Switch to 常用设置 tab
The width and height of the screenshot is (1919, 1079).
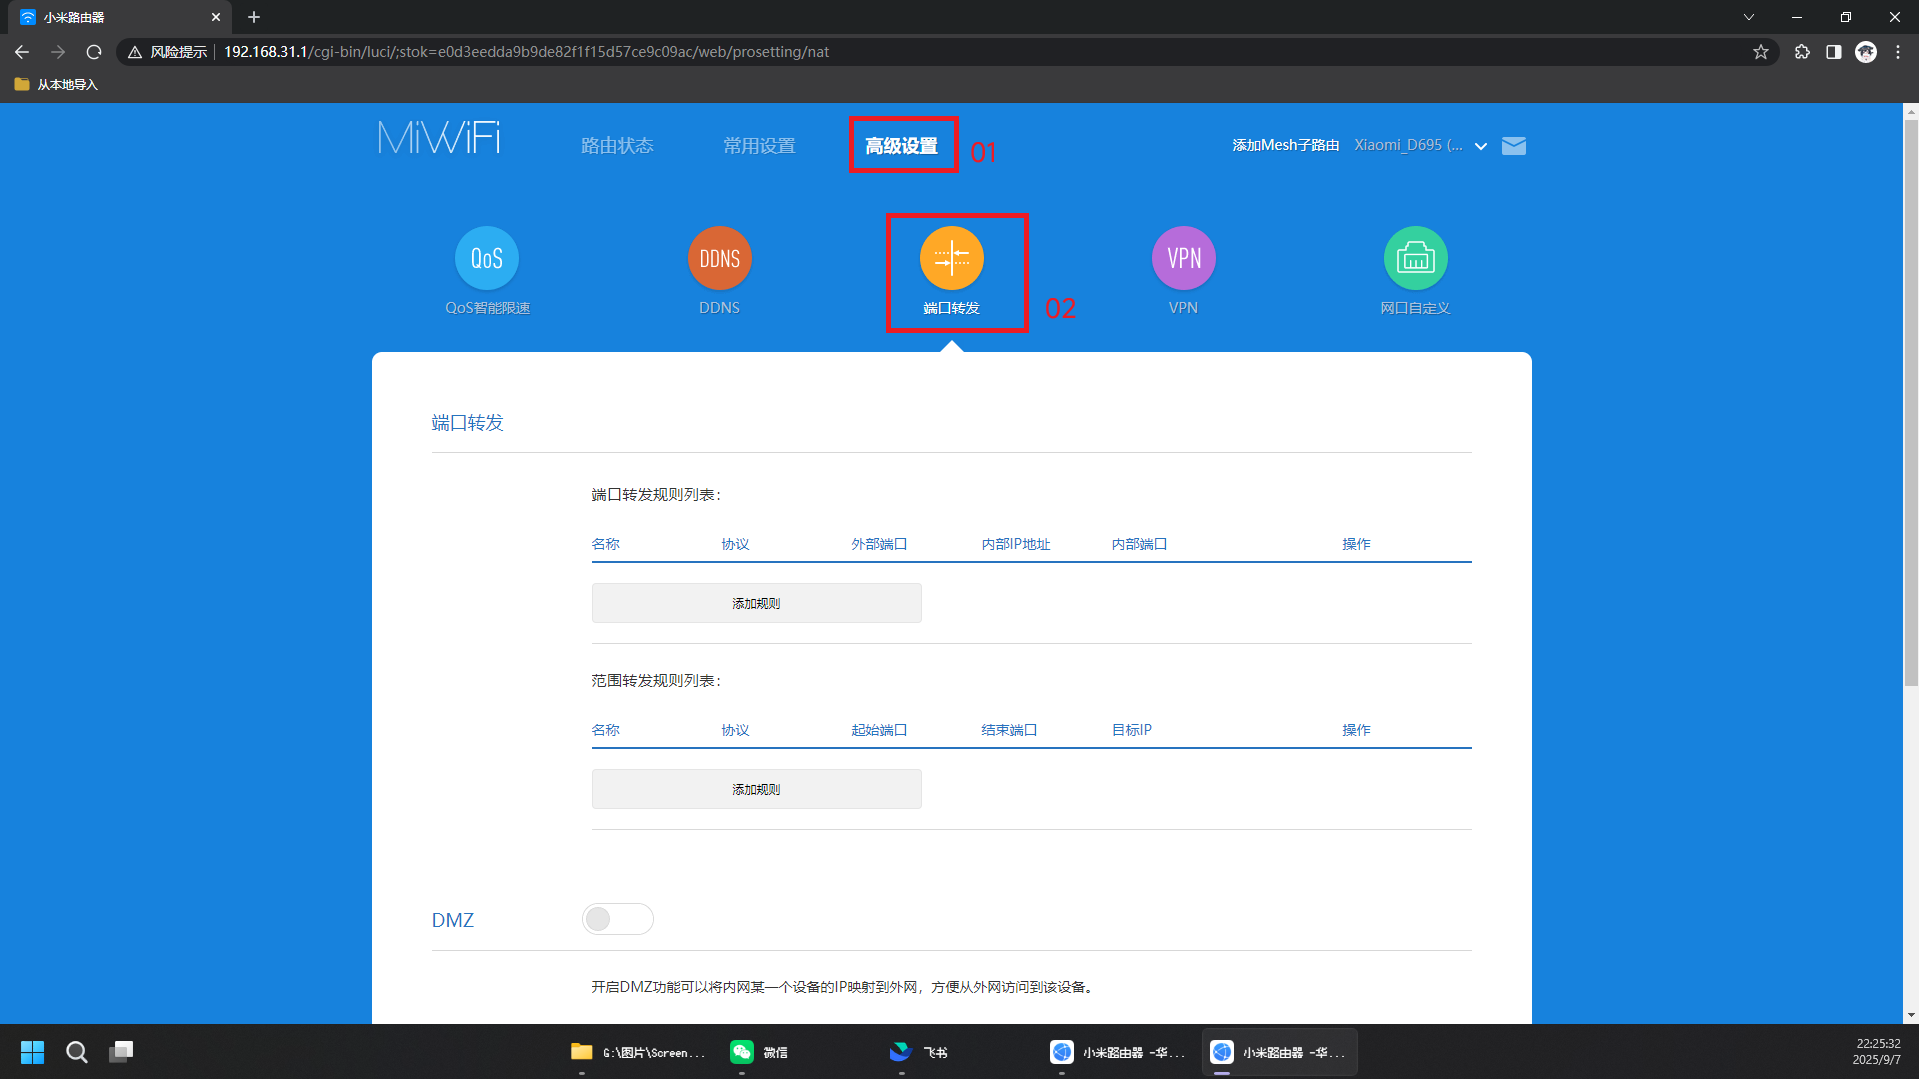coord(759,146)
